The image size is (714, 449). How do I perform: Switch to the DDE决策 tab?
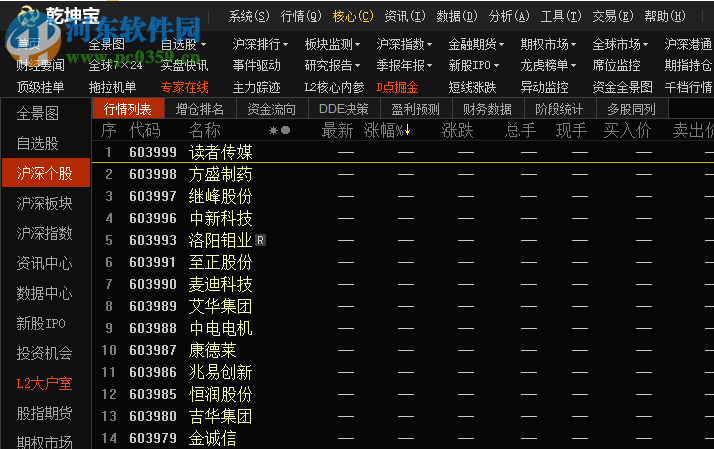[x=344, y=109]
